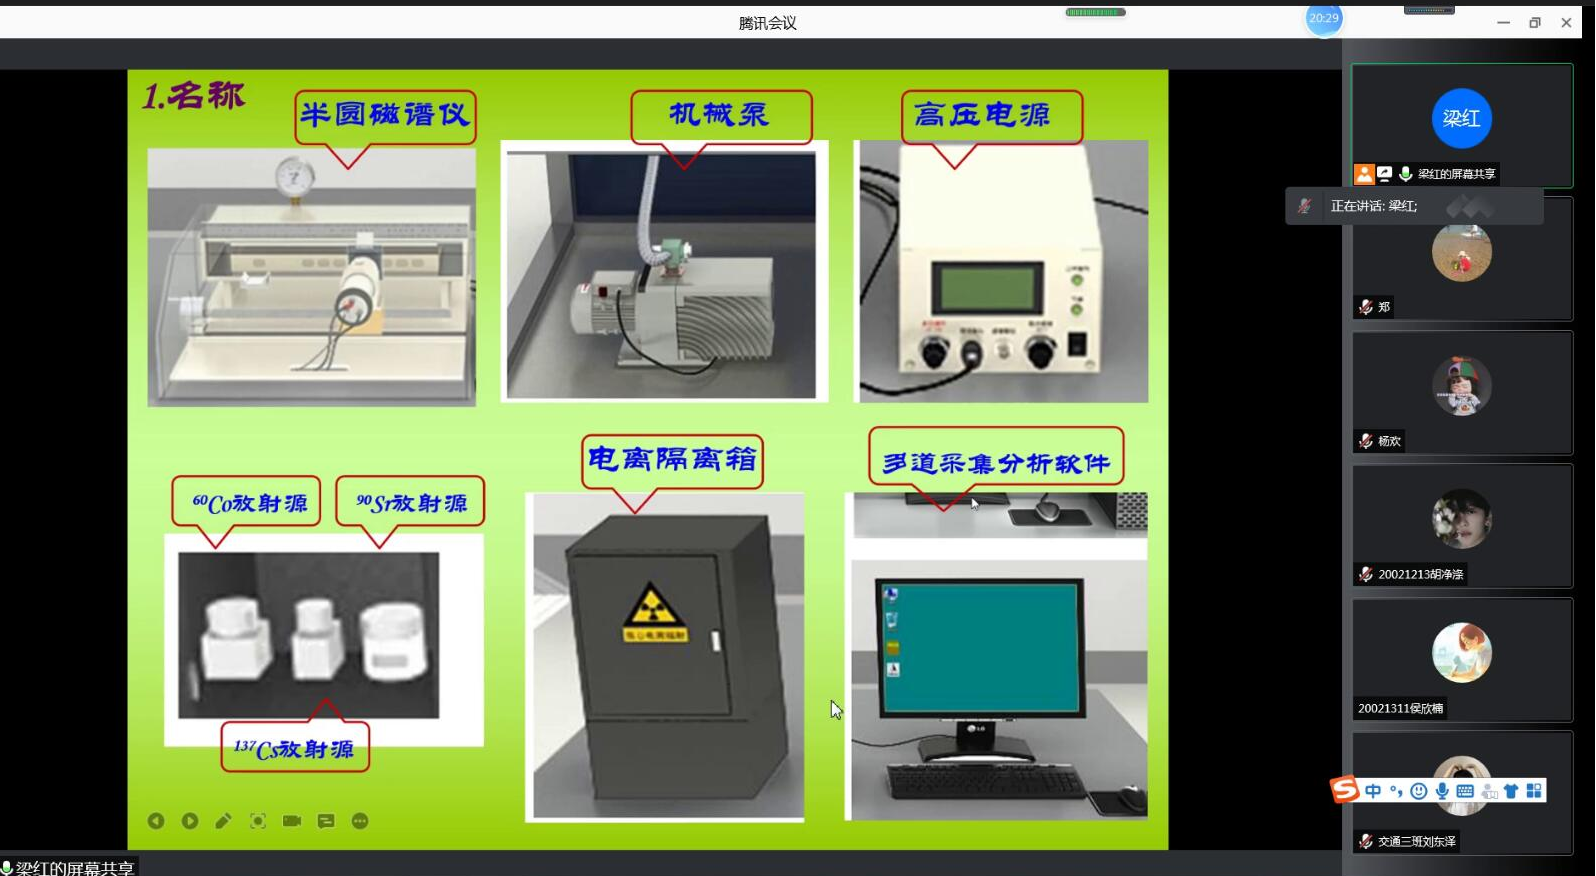
Task: Click the meeting timer badge 20:29
Action: (x=1323, y=19)
